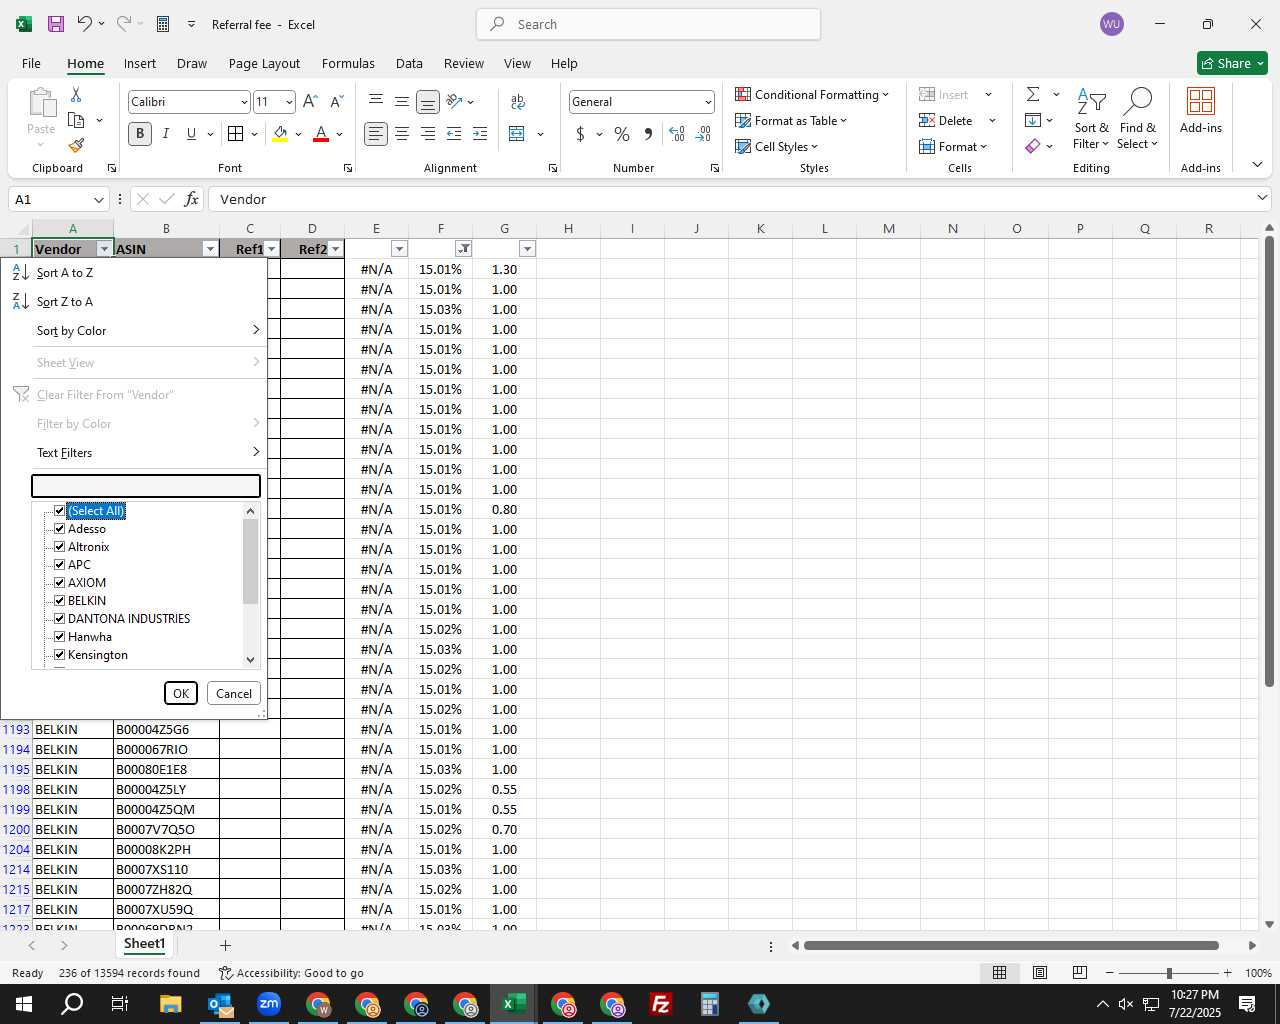Uncheck the Hanwha vendor checkbox

[x=59, y=637]
